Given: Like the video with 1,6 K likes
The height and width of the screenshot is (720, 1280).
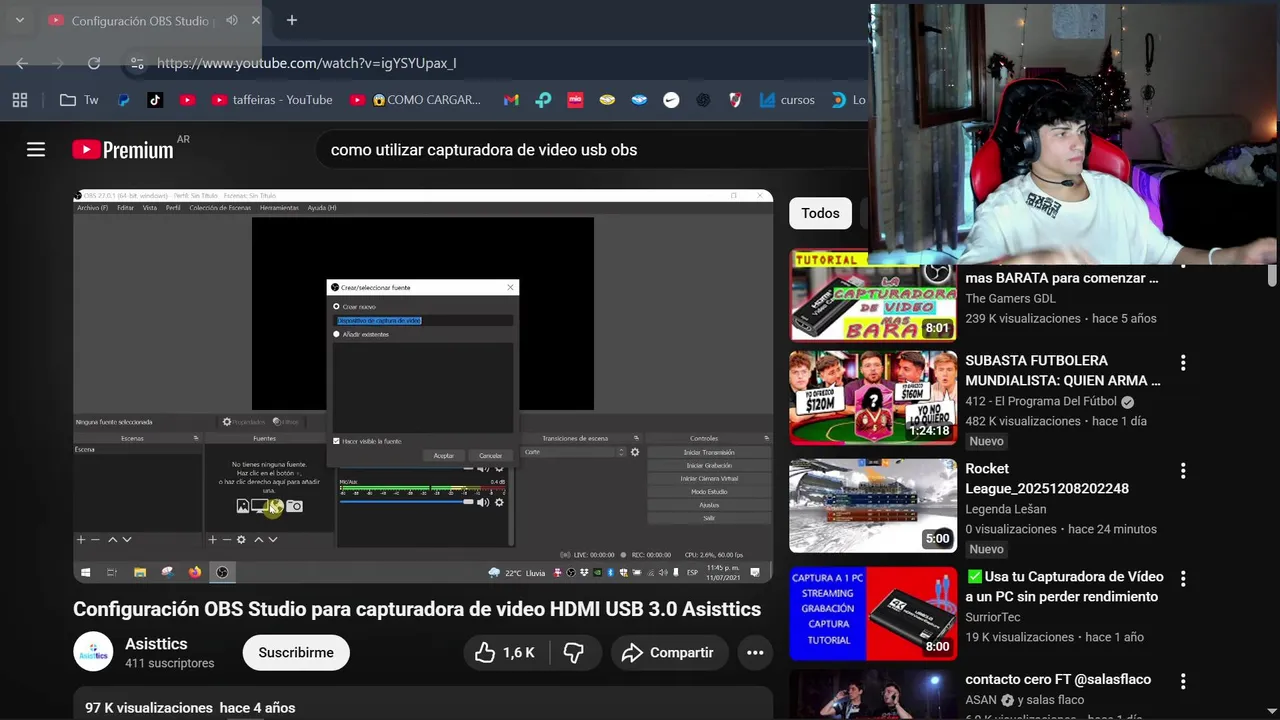Looking at the screenshot, I should tap(505, 653).
